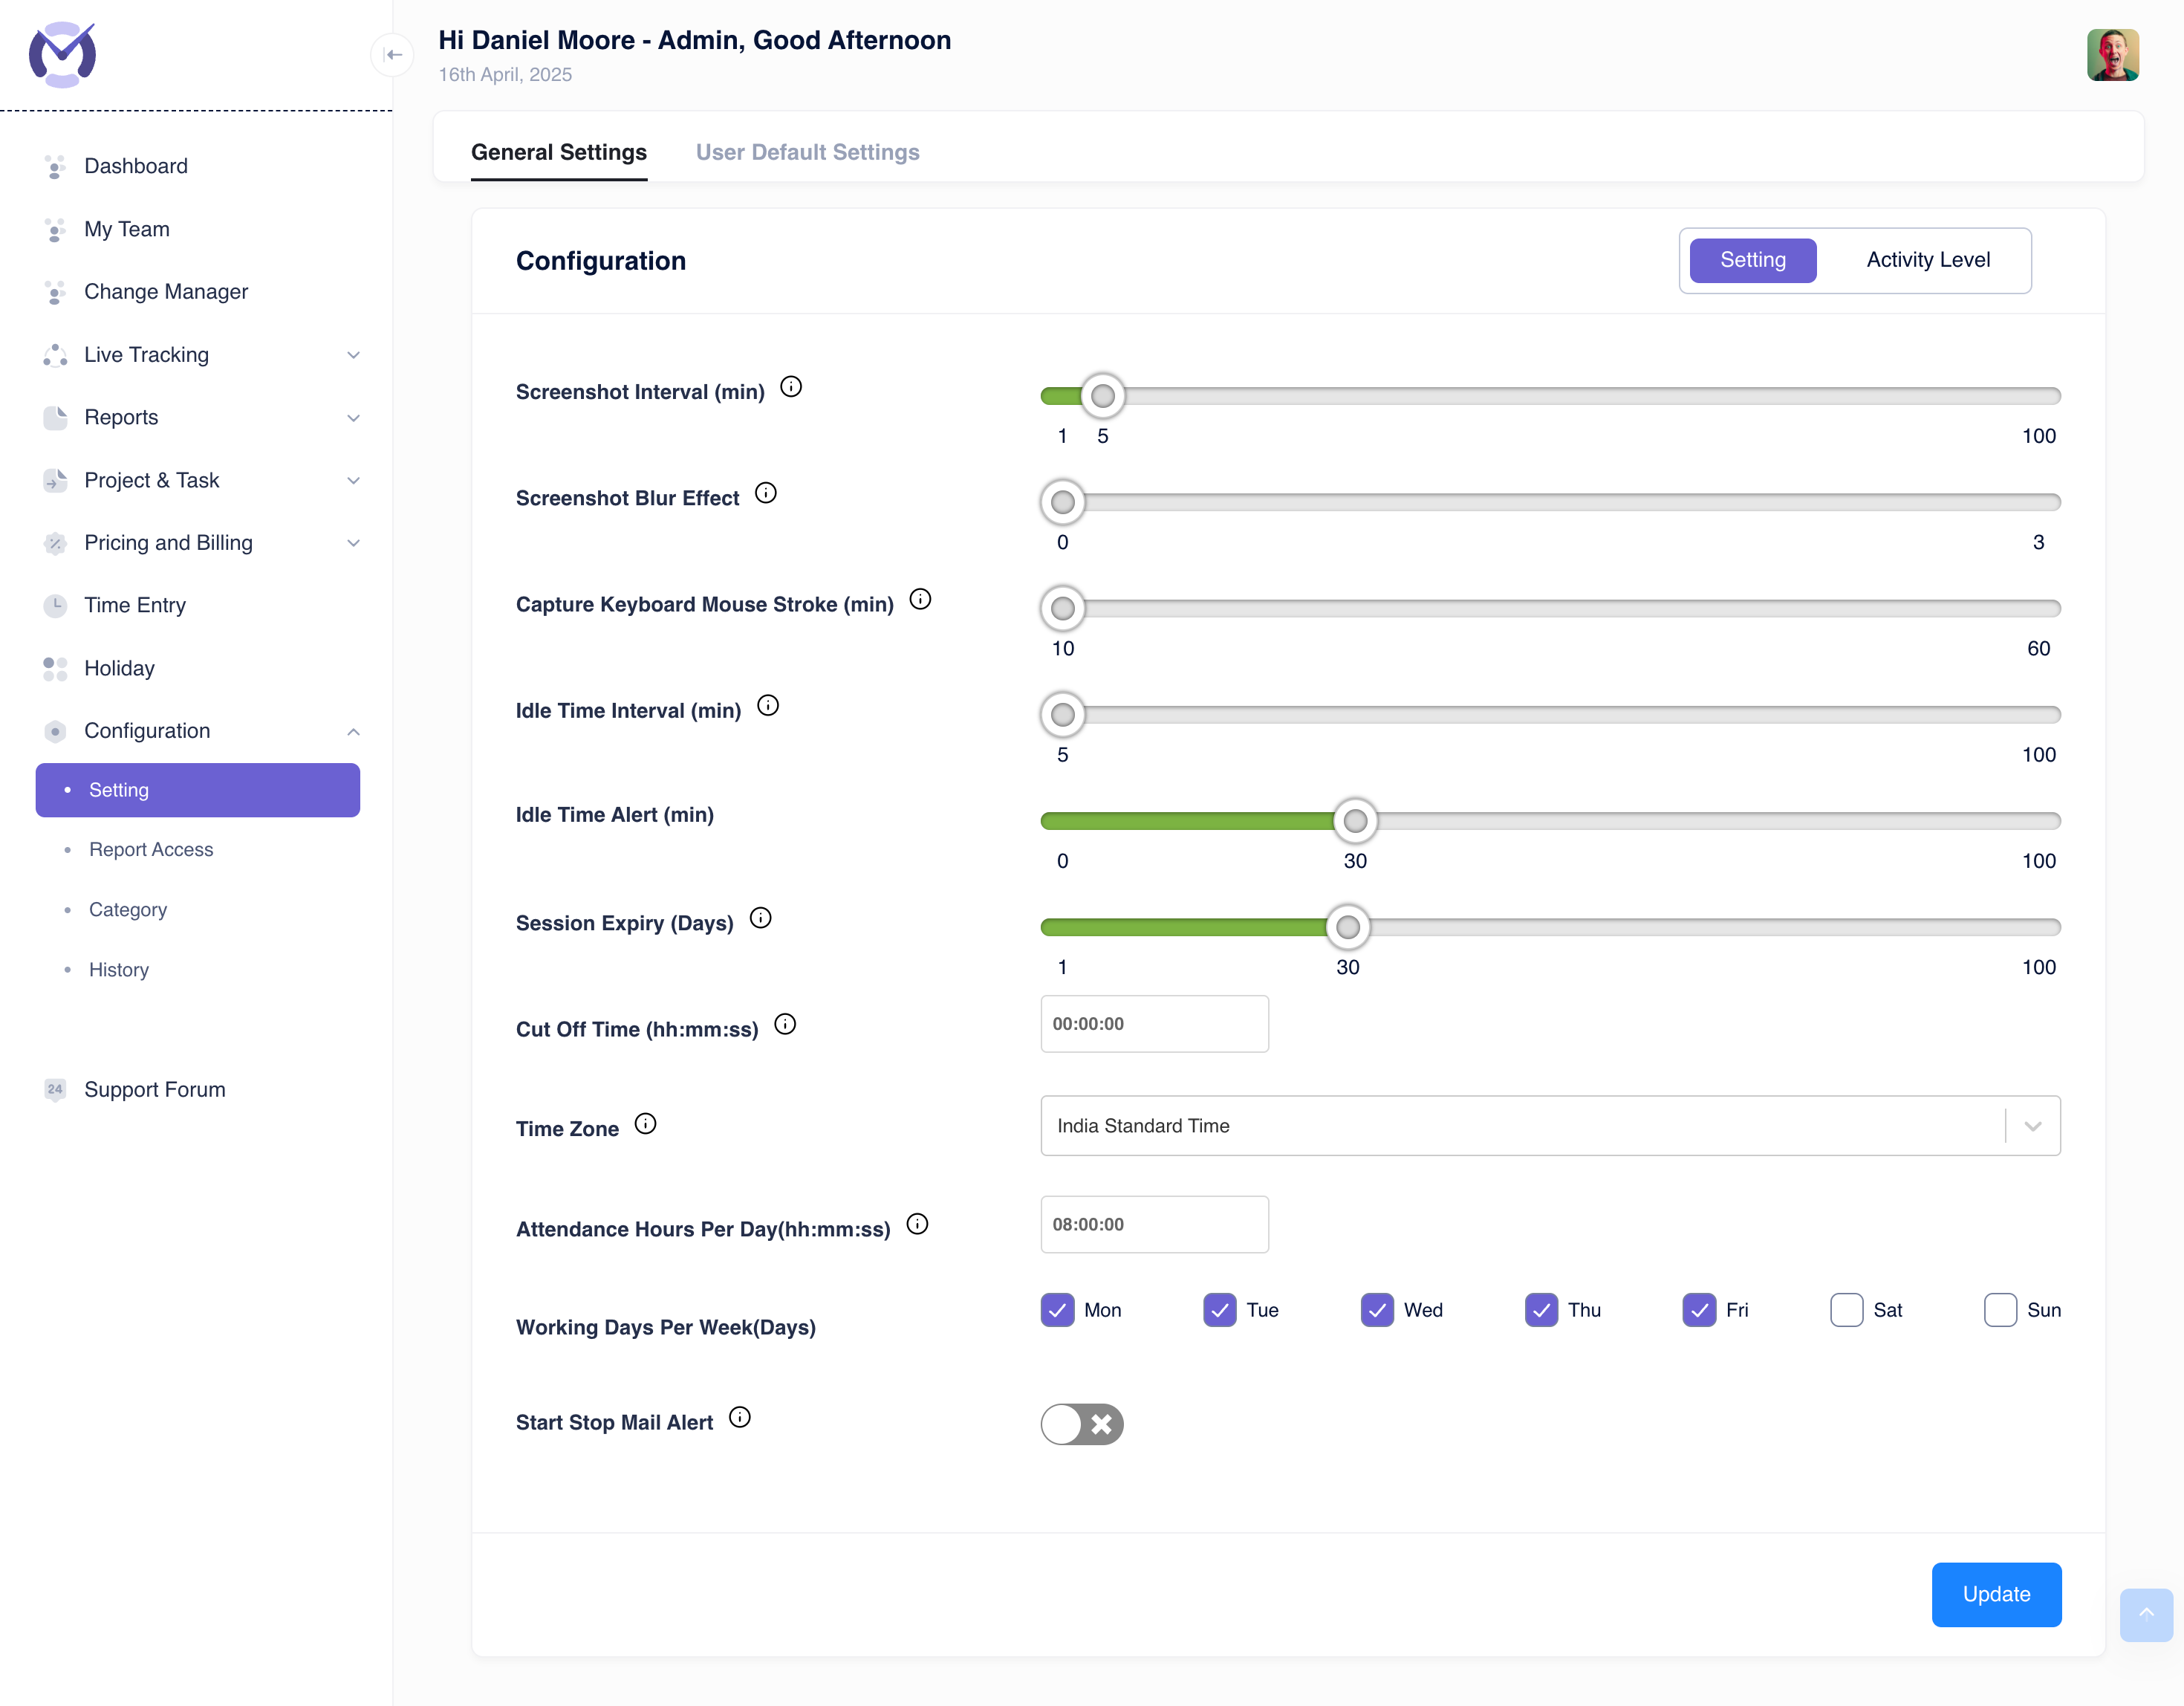This screenshot has width=2184, height=1706.
Task: Click the Screenshot Interval info icon
Action: (791, 387)
